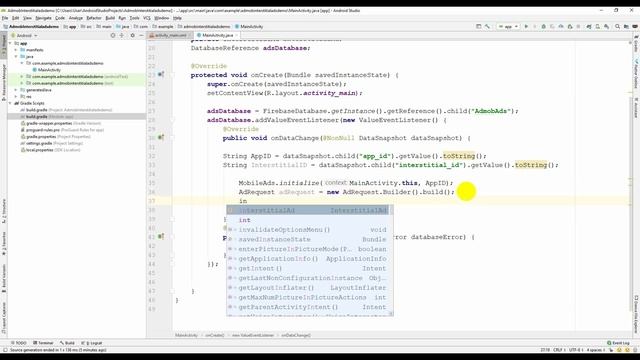
Task: Collapse the java folder node
Action: click(x=16, y=57)
